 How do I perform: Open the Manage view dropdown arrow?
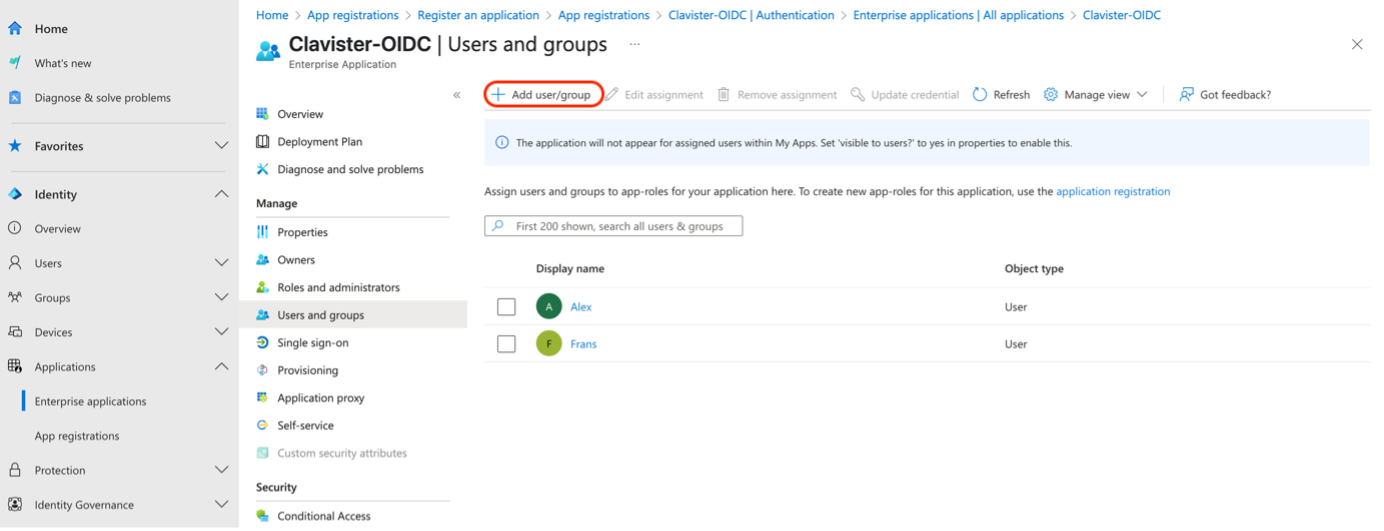point(1142,95)
